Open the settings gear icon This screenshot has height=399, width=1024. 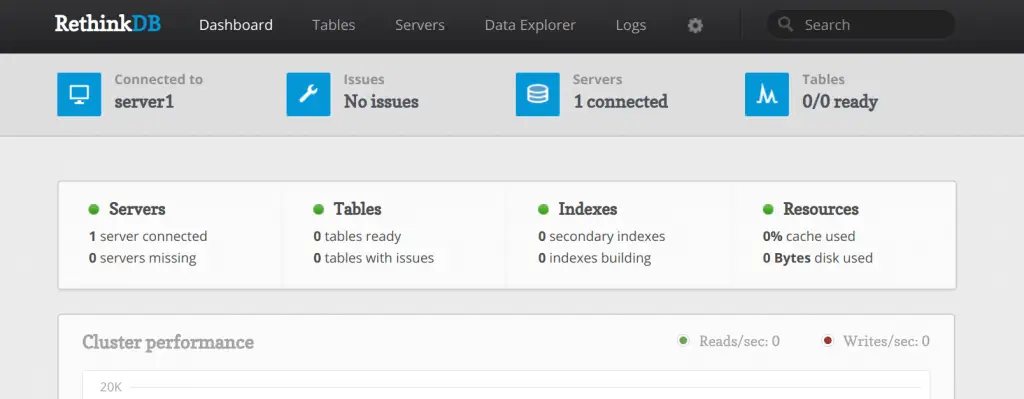pyautogui.click(x=696, y=25)
